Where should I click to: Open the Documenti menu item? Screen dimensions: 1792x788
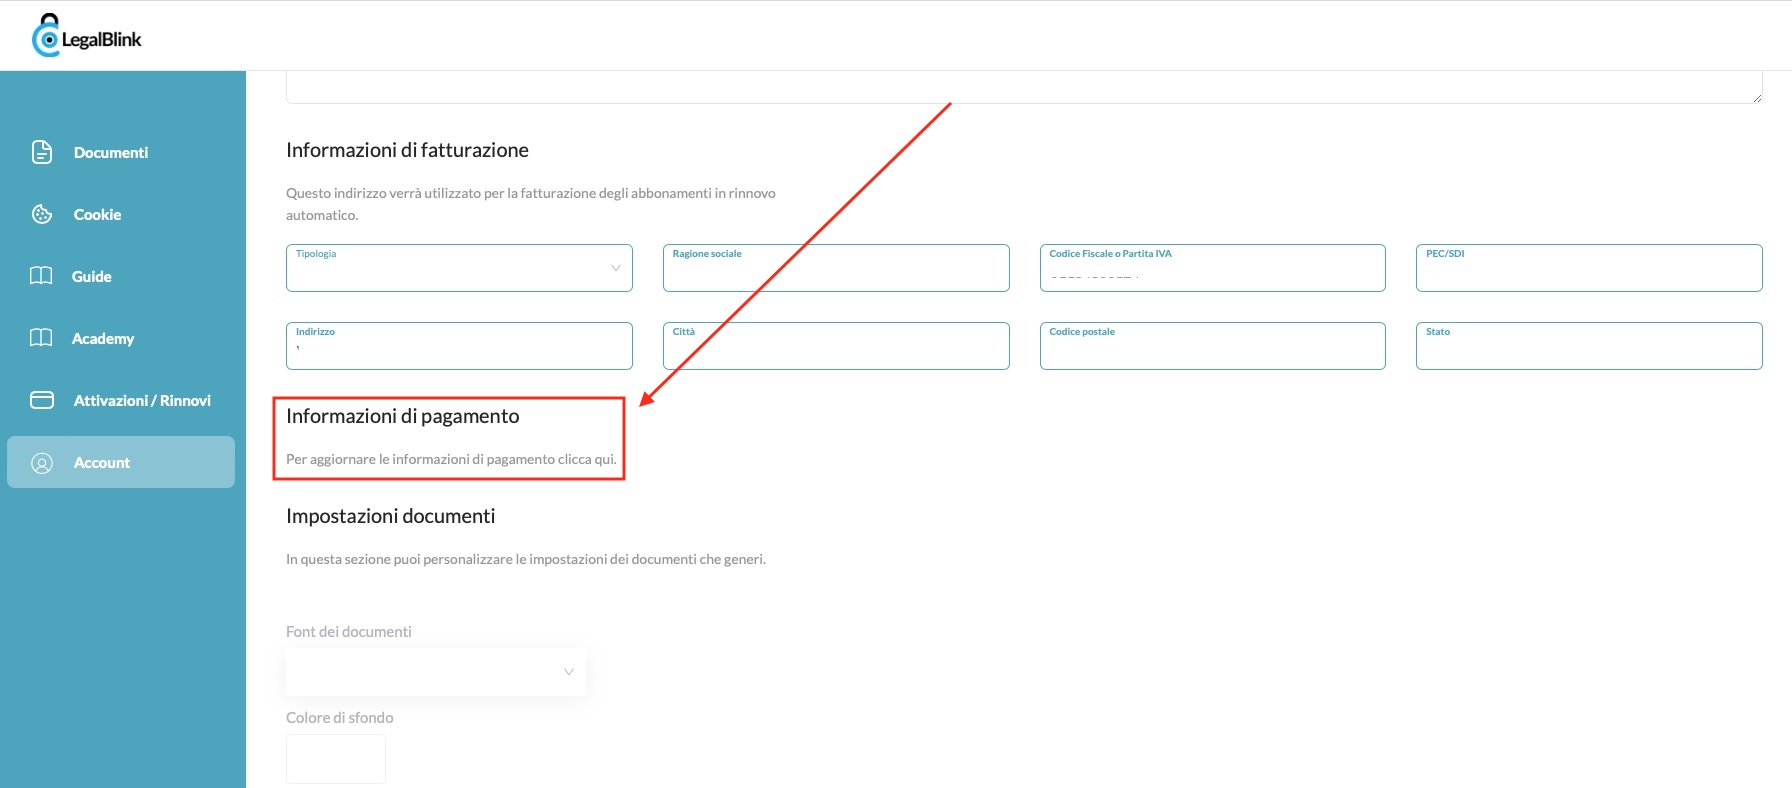(110, 152)
